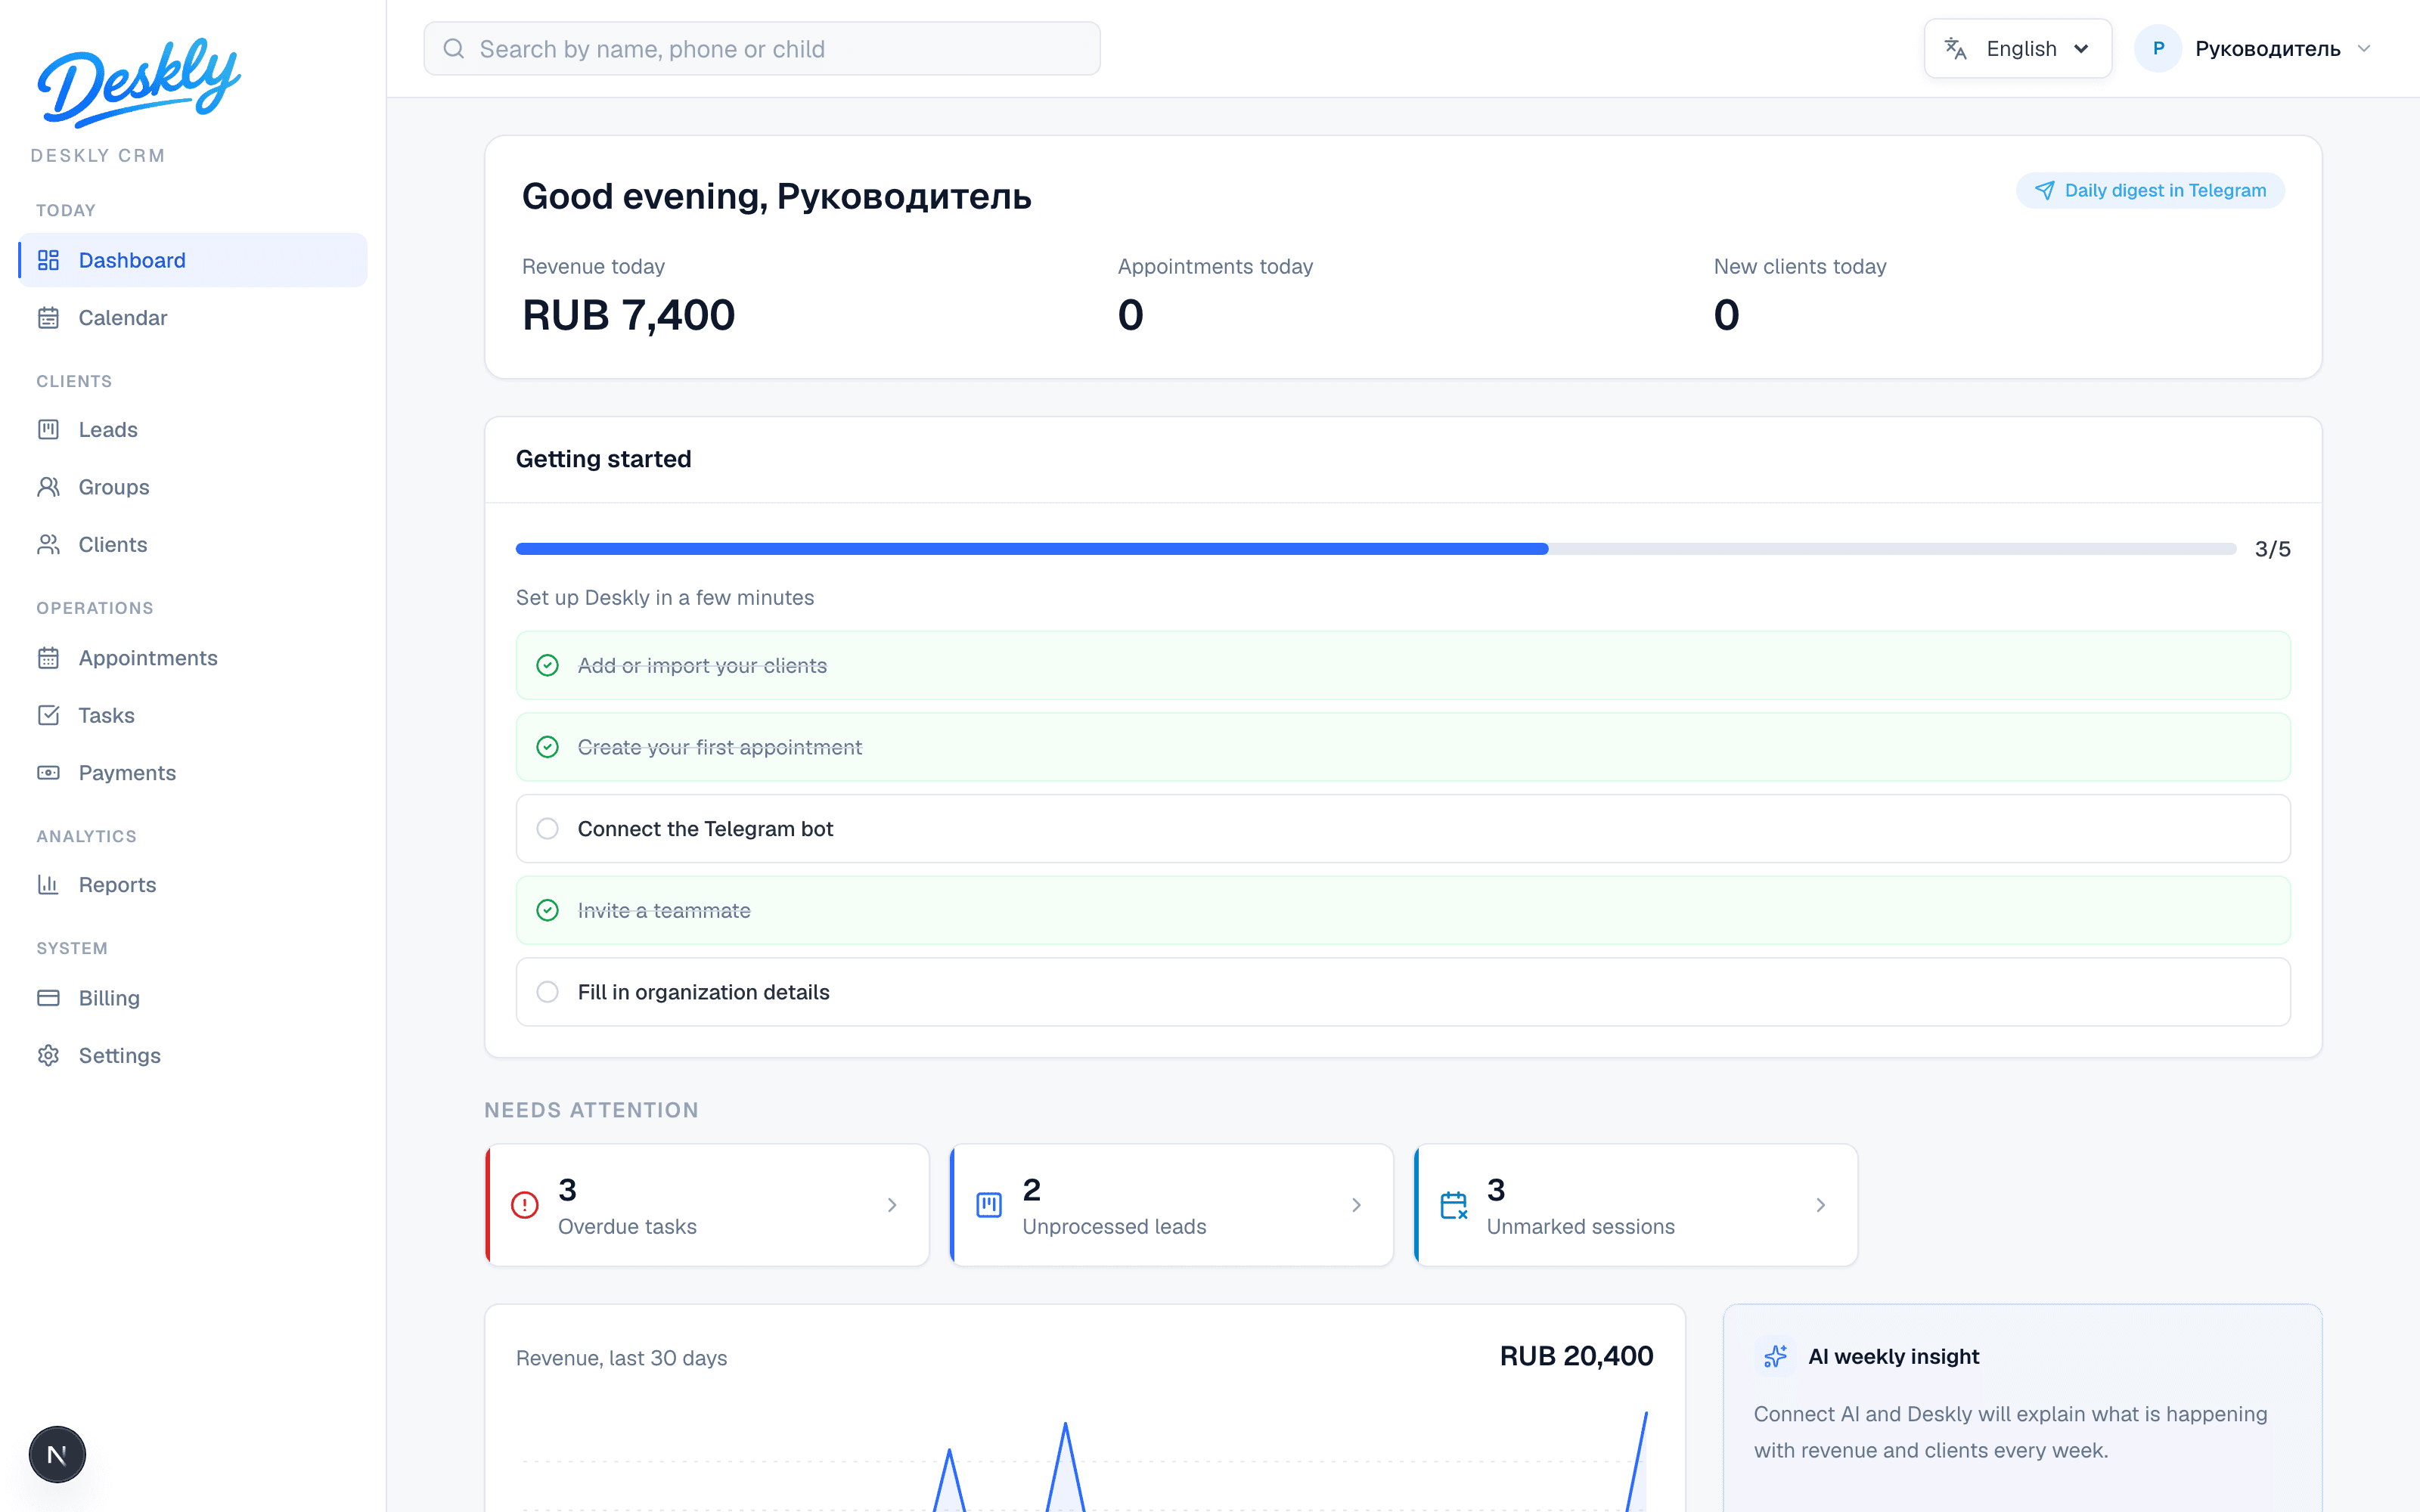Click the revenue last 30 days chart
This screenshot has height=1512, width=2420.
pyautogui.click(x=1084, y=1460)
